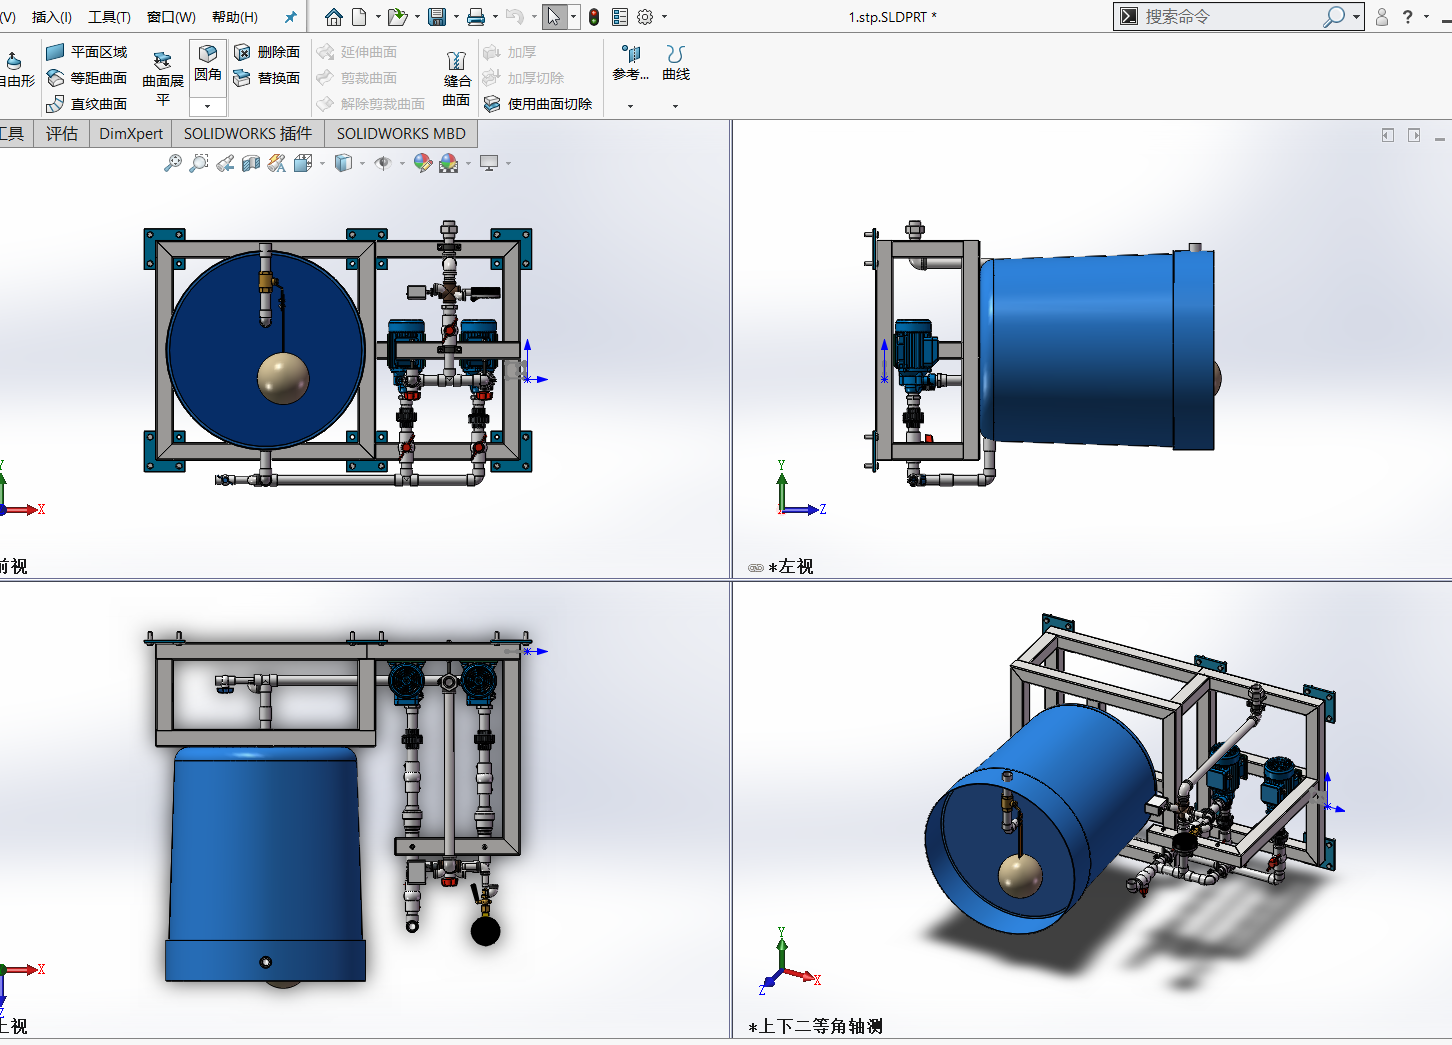Switch to the SOLIDWORKS MBD tab
This screenshot has height=1045, width=1452.
coord(400,134)
